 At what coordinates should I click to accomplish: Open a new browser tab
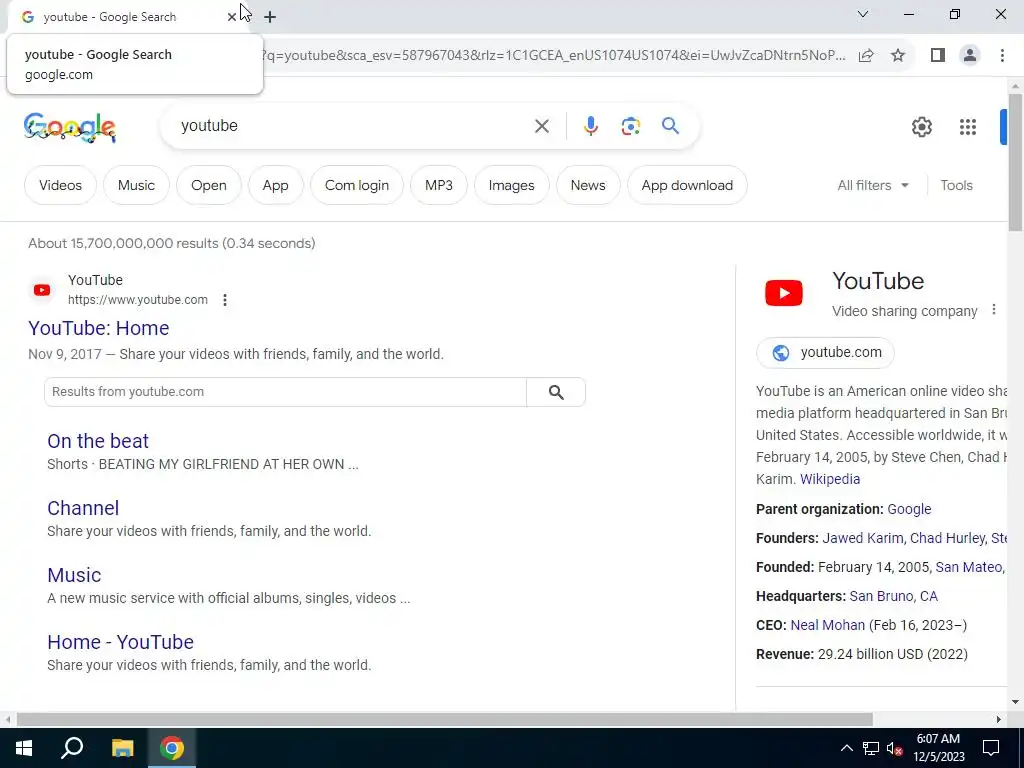point(270,17)
